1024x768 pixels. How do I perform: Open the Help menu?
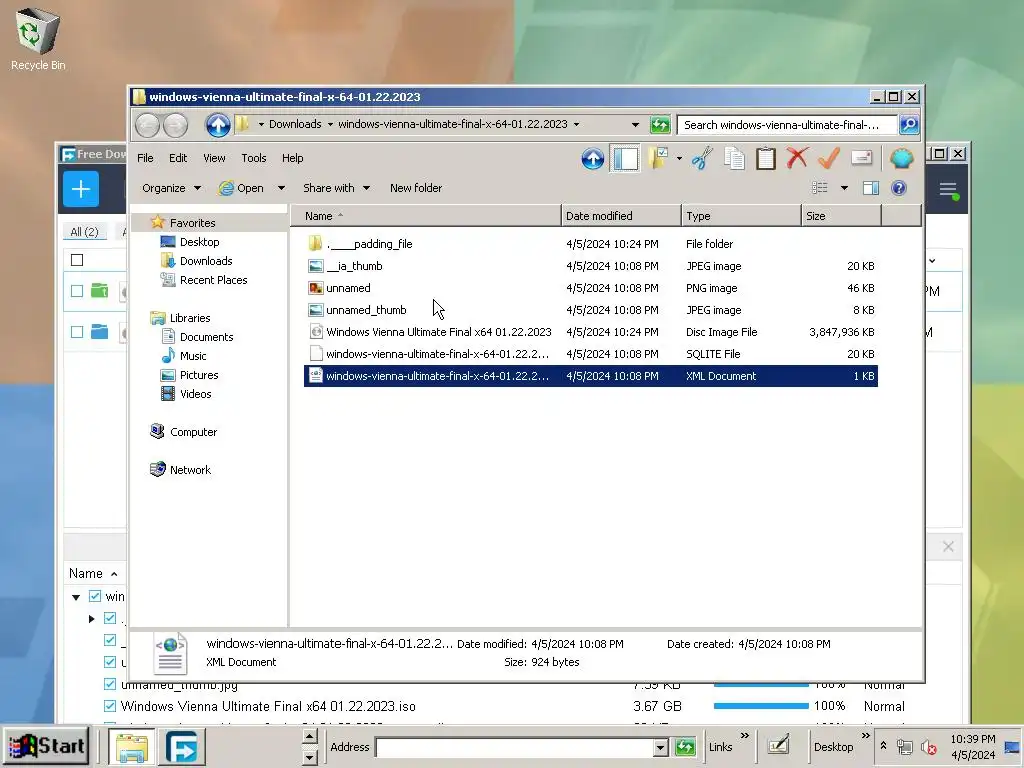tap(293, 158)
